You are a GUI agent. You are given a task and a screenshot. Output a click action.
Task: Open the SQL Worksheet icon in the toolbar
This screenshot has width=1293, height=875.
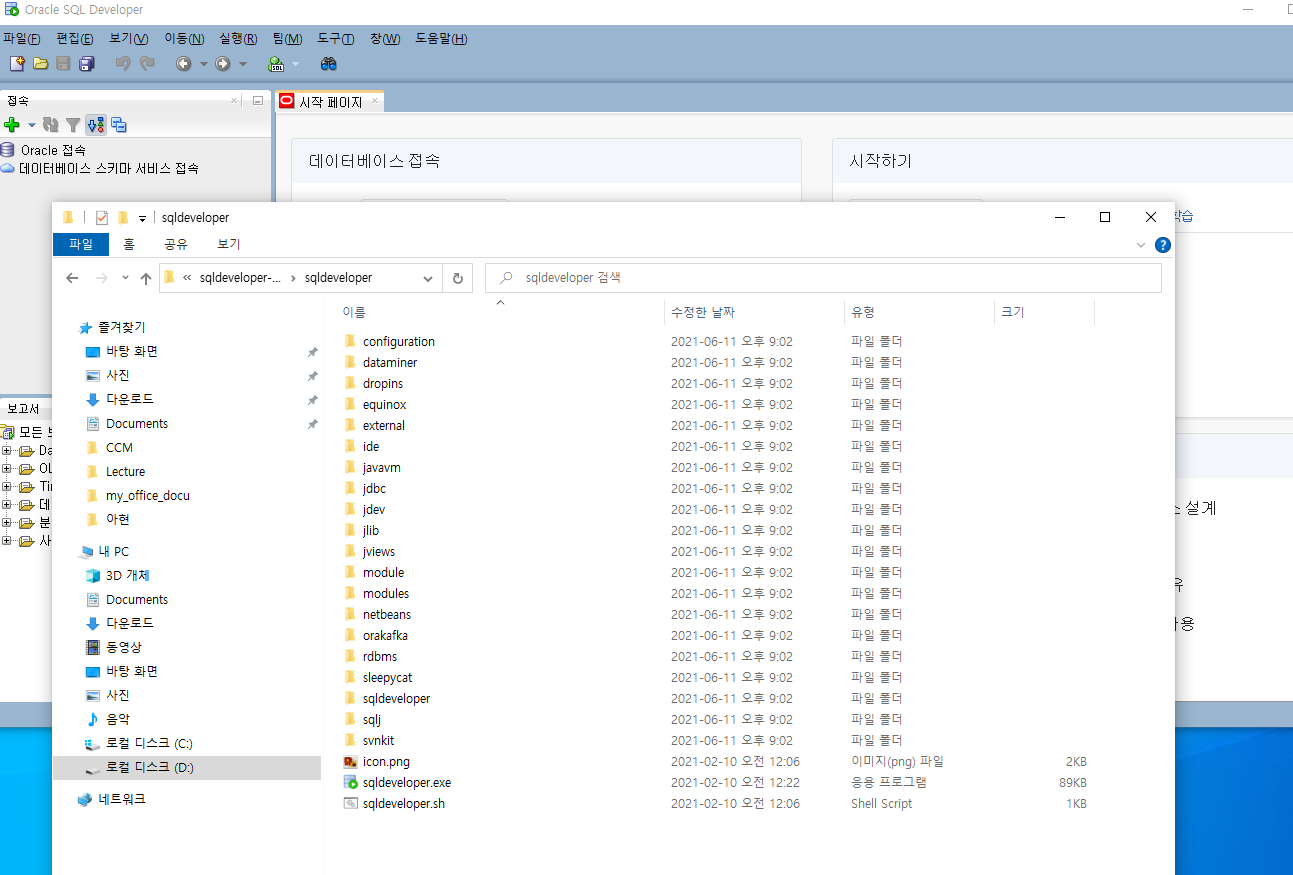coord(276,64)
